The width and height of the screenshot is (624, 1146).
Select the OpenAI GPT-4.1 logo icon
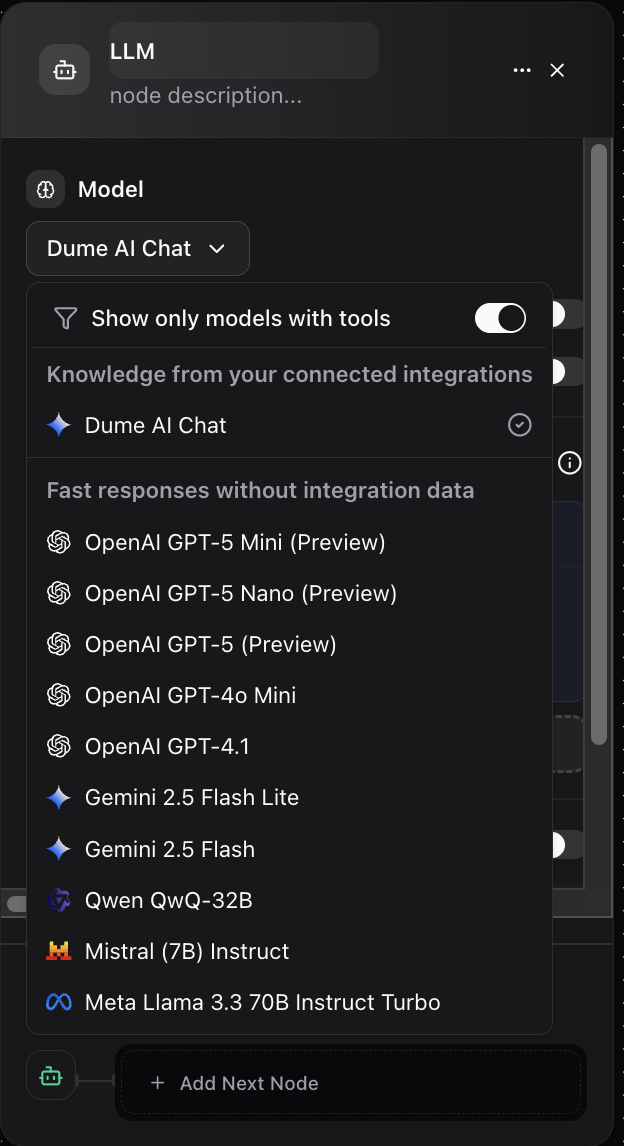(60, 745)
